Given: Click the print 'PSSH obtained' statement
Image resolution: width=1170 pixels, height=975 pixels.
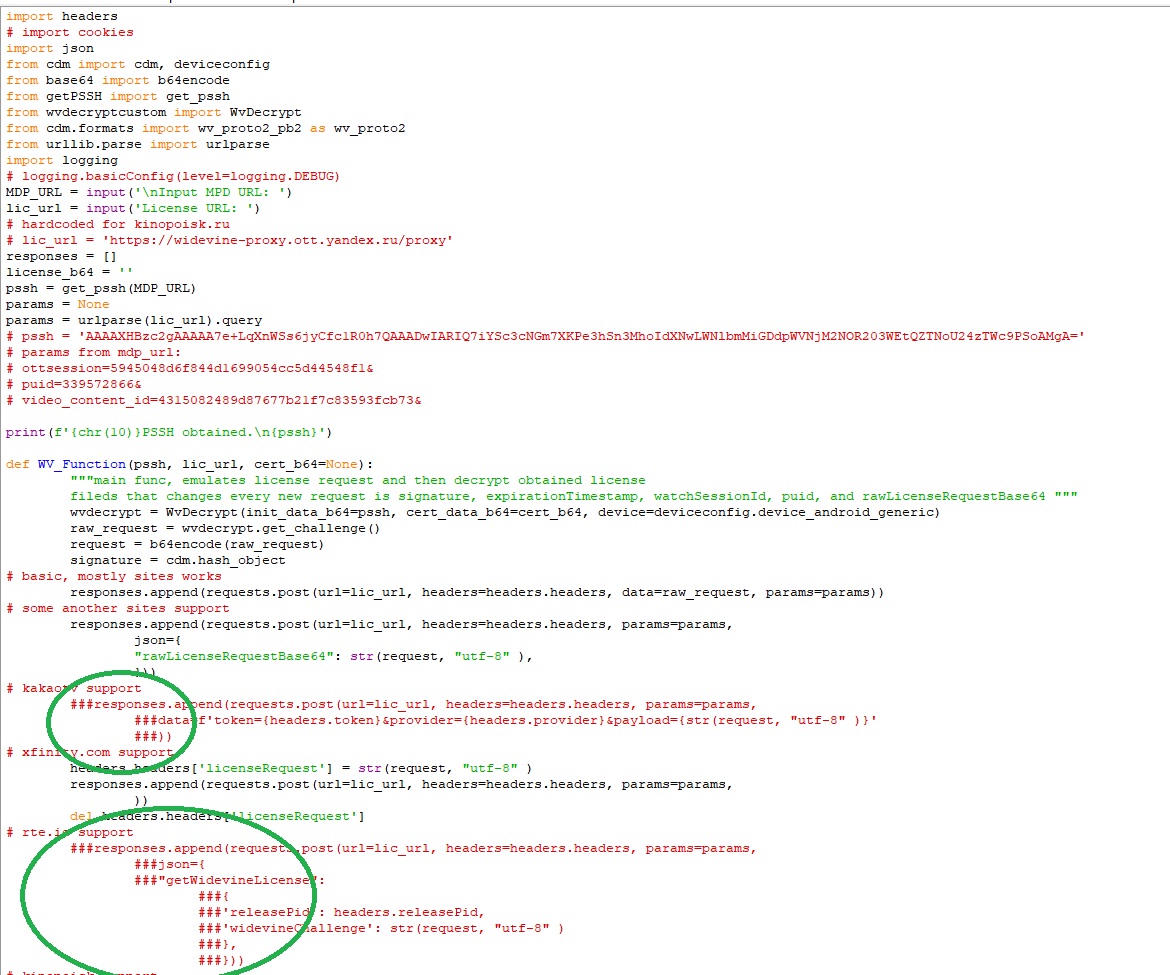Looking at the screenshot, I should [169, 433].
